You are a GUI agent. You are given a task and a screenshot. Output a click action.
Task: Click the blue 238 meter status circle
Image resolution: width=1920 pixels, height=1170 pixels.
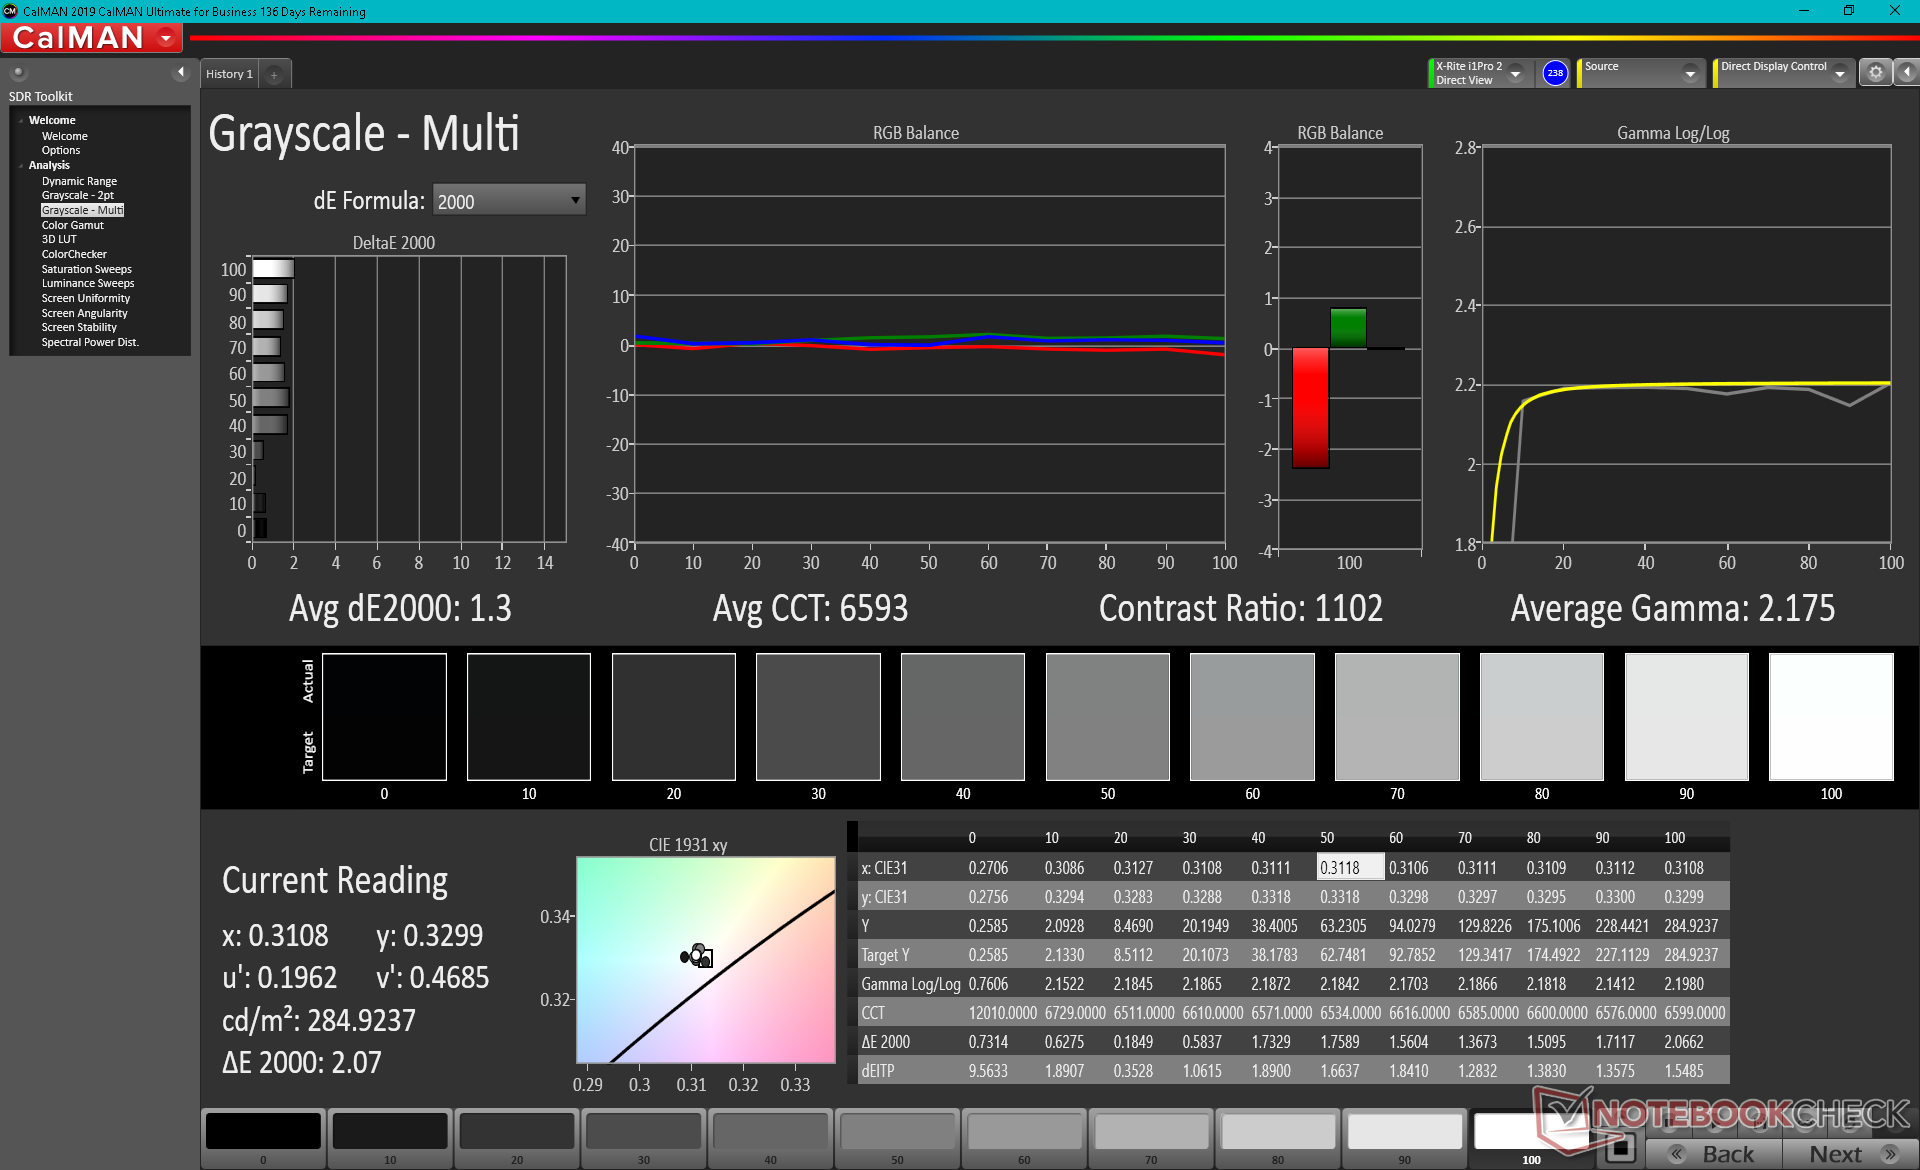[1554, 73]
